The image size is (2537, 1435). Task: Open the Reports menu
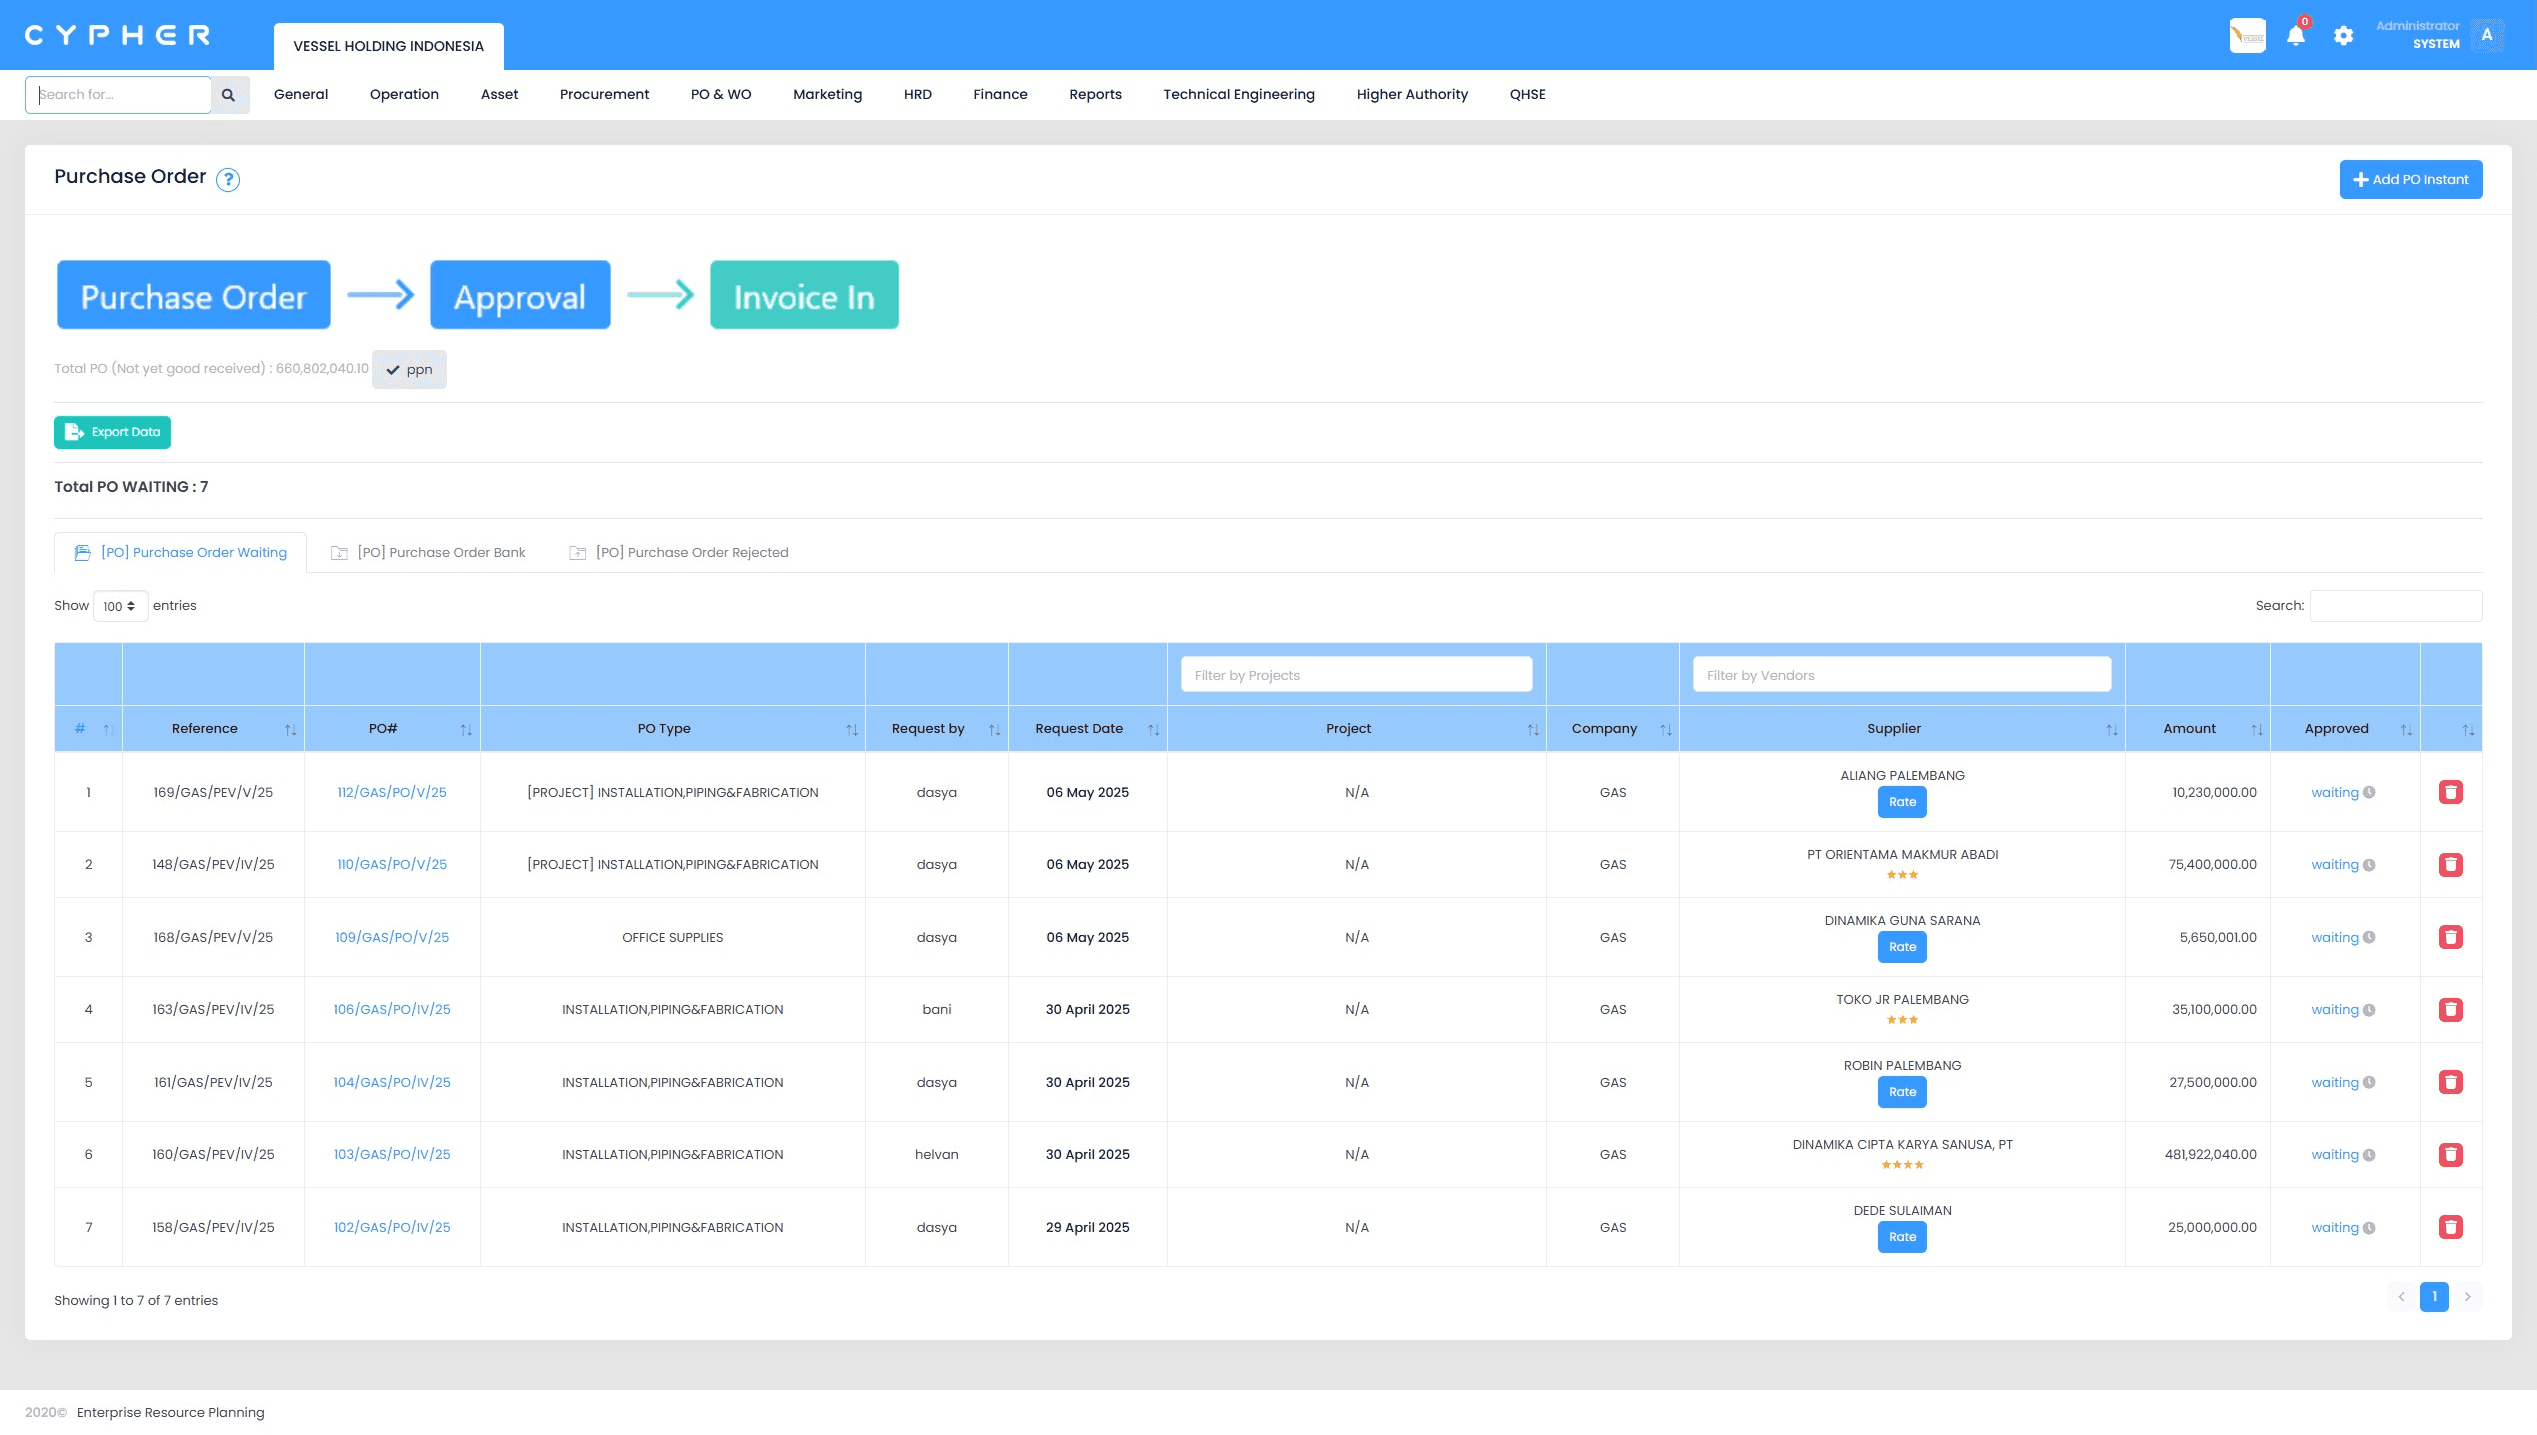point(1095,95)
